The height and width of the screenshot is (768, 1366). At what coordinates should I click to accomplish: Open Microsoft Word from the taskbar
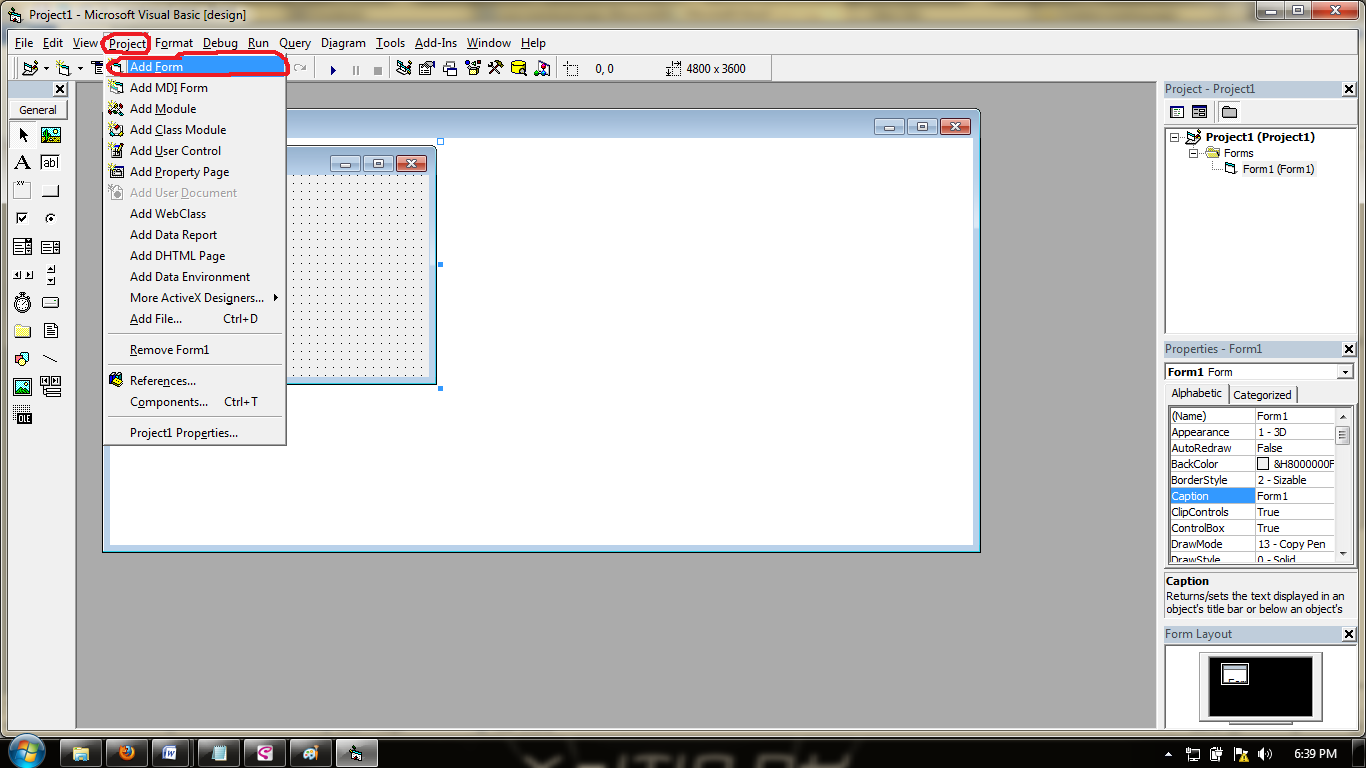(170, 753)
